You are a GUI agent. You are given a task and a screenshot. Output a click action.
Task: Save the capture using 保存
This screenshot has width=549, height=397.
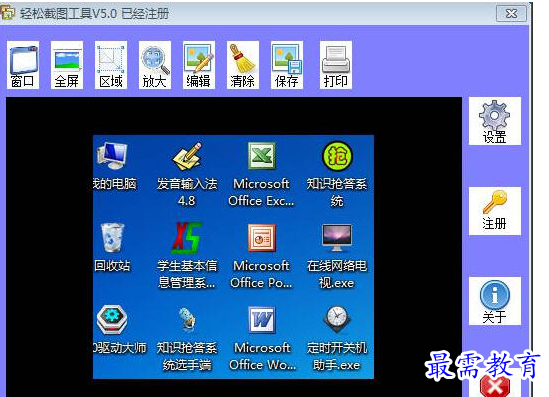(x=287, y=65)
